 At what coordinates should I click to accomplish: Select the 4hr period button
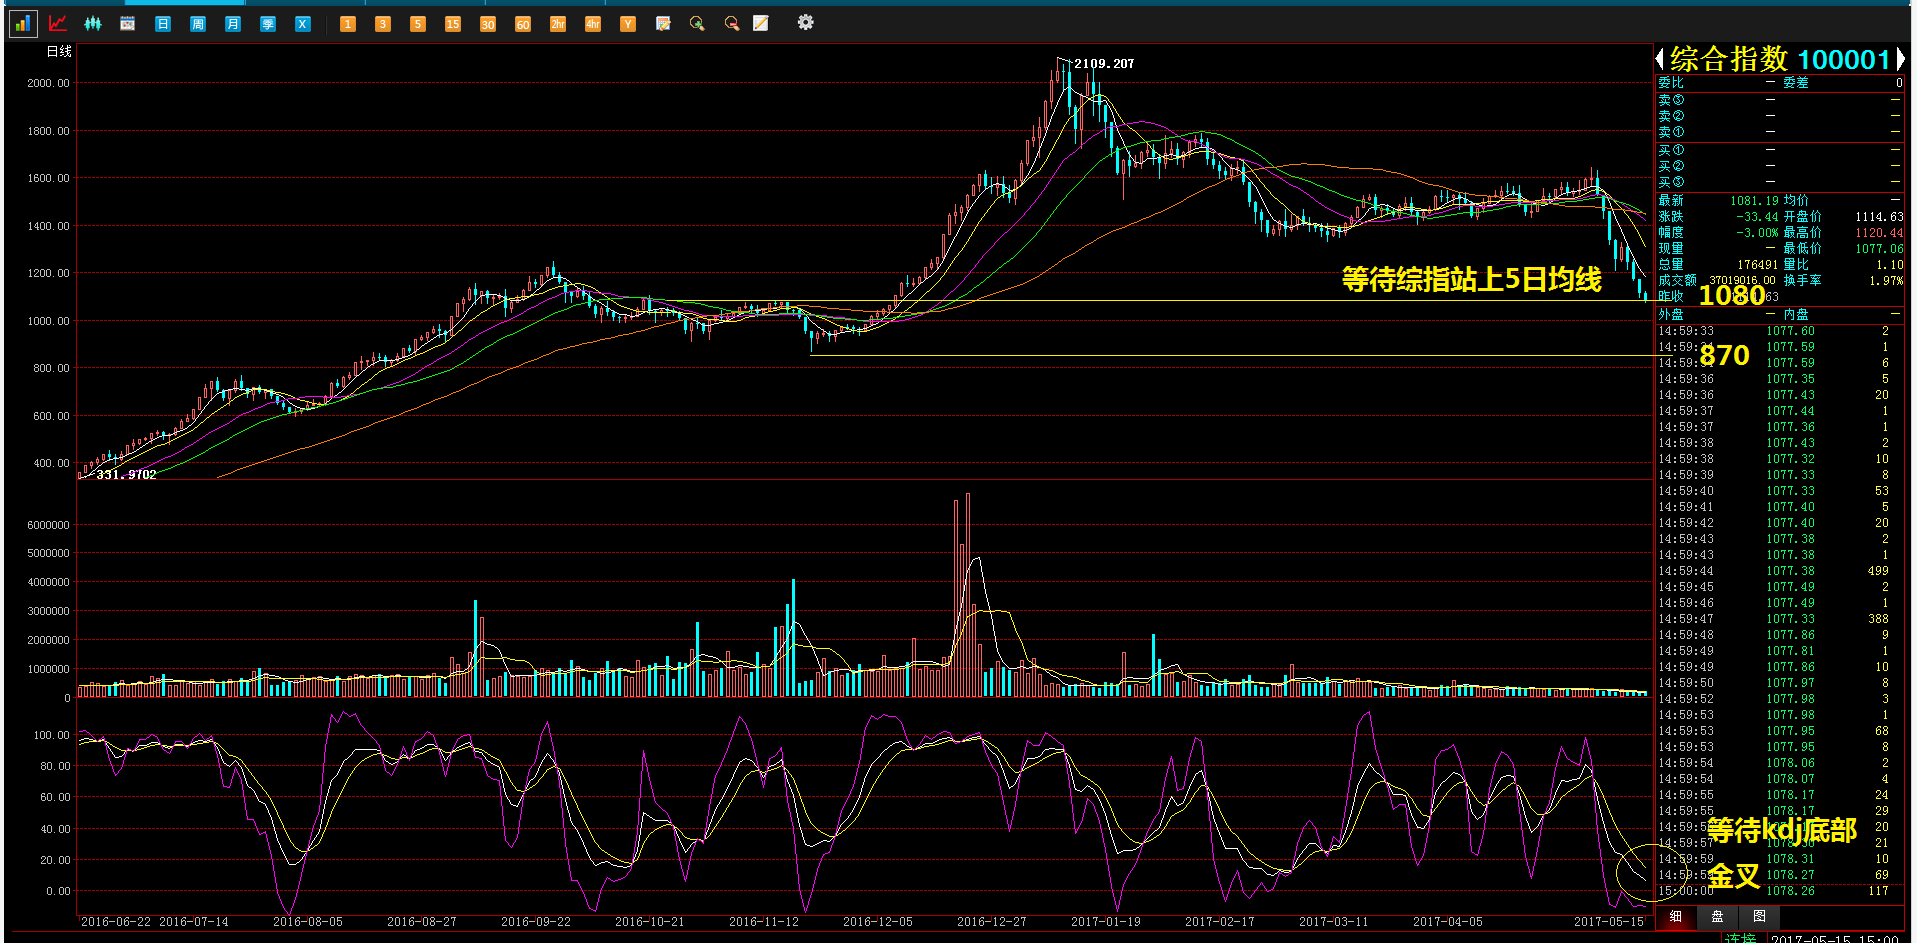pos(593,24)
